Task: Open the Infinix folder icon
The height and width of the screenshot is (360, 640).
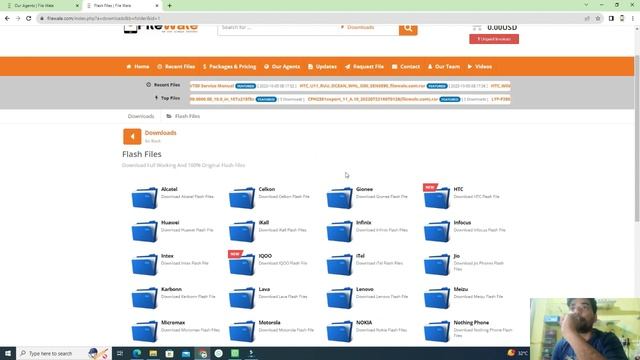Action: click(340, 231)
